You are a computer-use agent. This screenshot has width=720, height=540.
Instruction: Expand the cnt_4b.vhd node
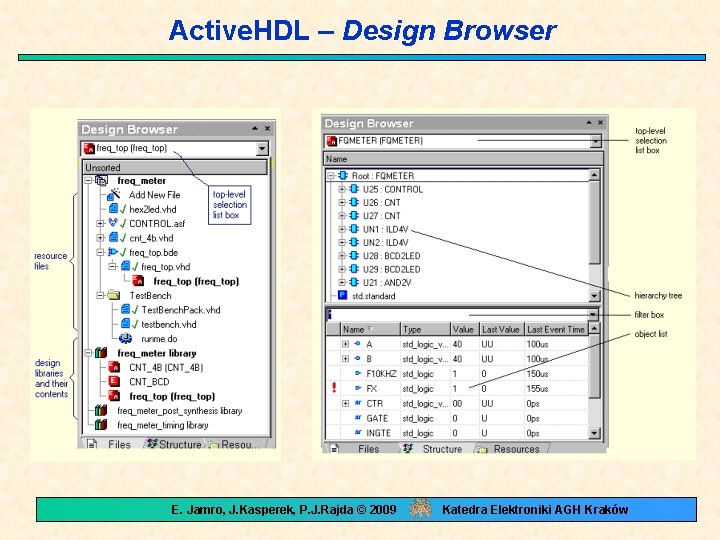[101, 238]
